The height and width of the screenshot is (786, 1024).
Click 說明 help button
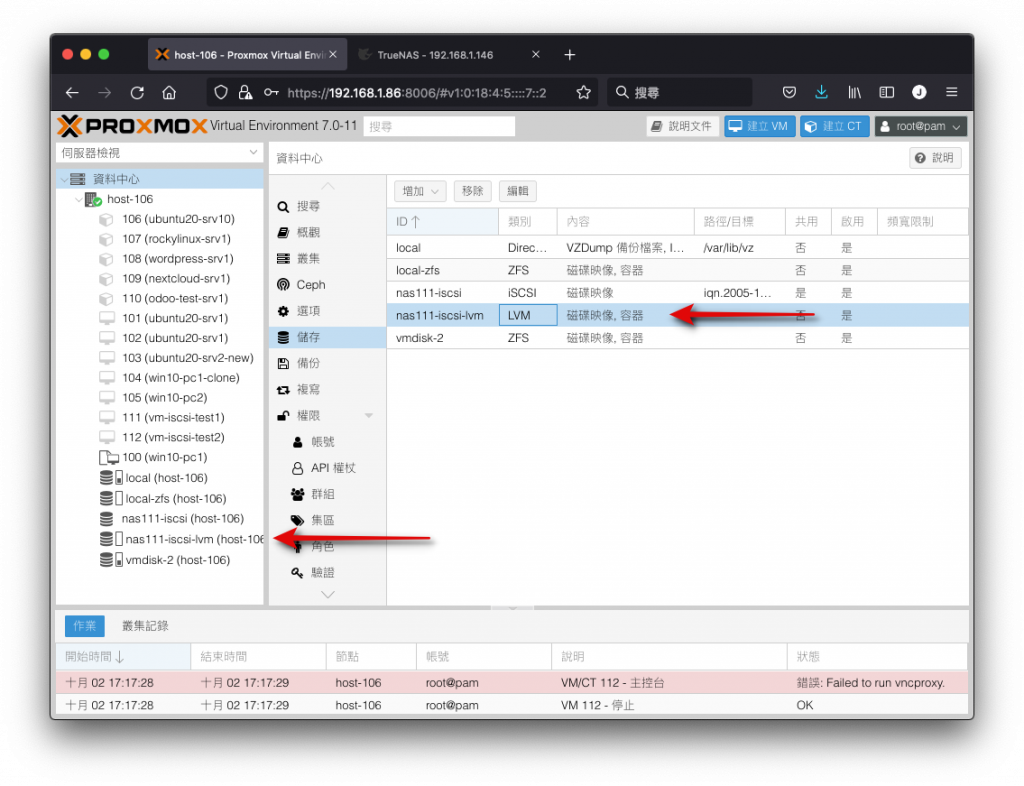935,158
